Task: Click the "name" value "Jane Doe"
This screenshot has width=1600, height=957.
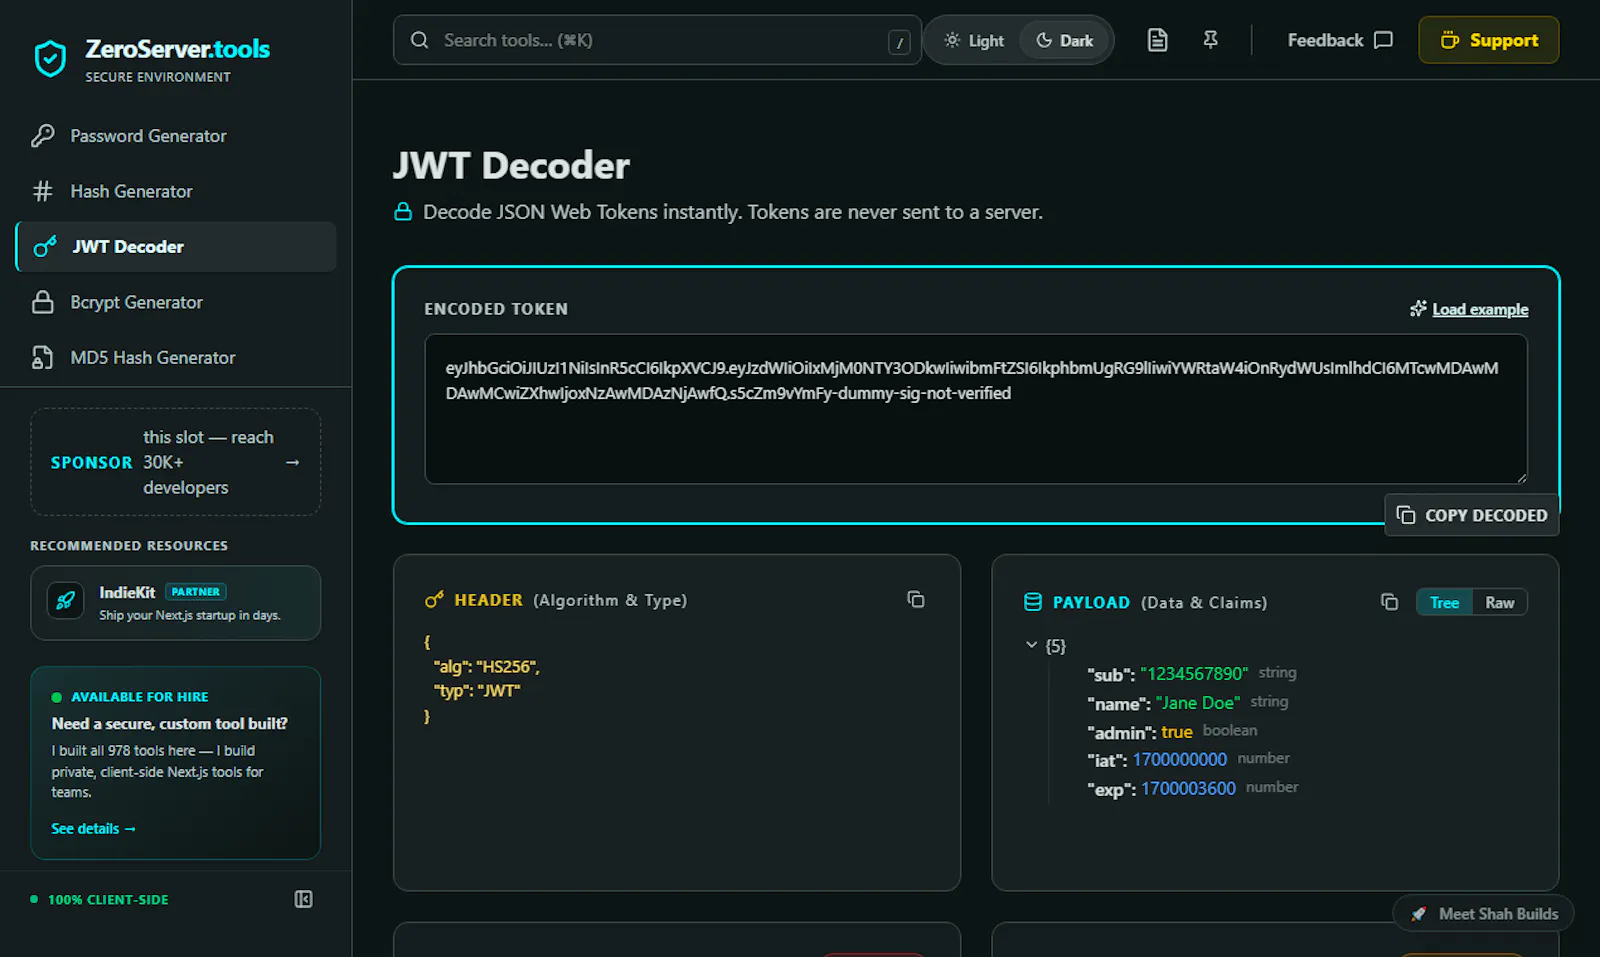Action: tap(1198, 703)
